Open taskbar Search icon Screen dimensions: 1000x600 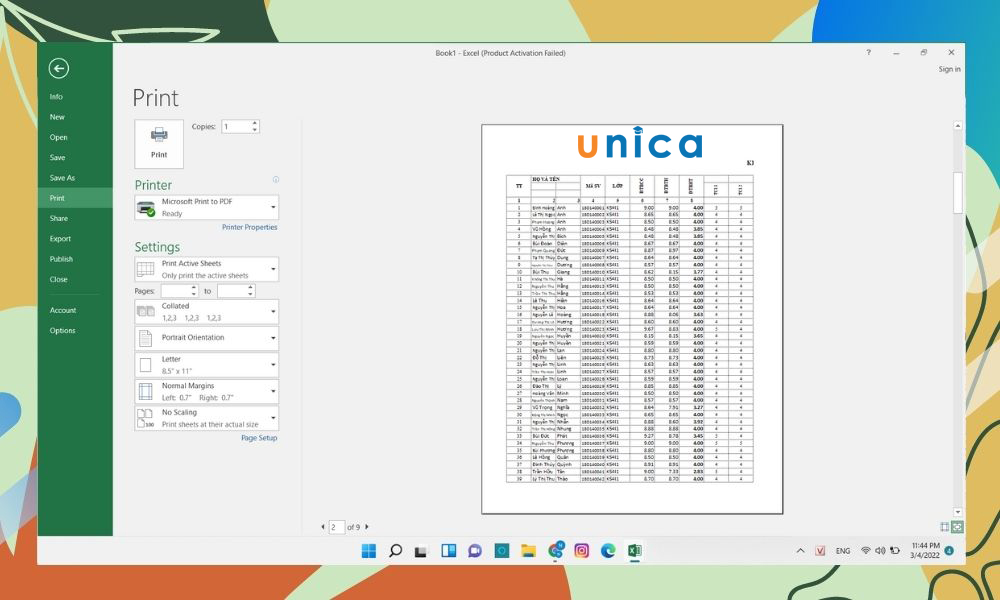tap(395, 550)
